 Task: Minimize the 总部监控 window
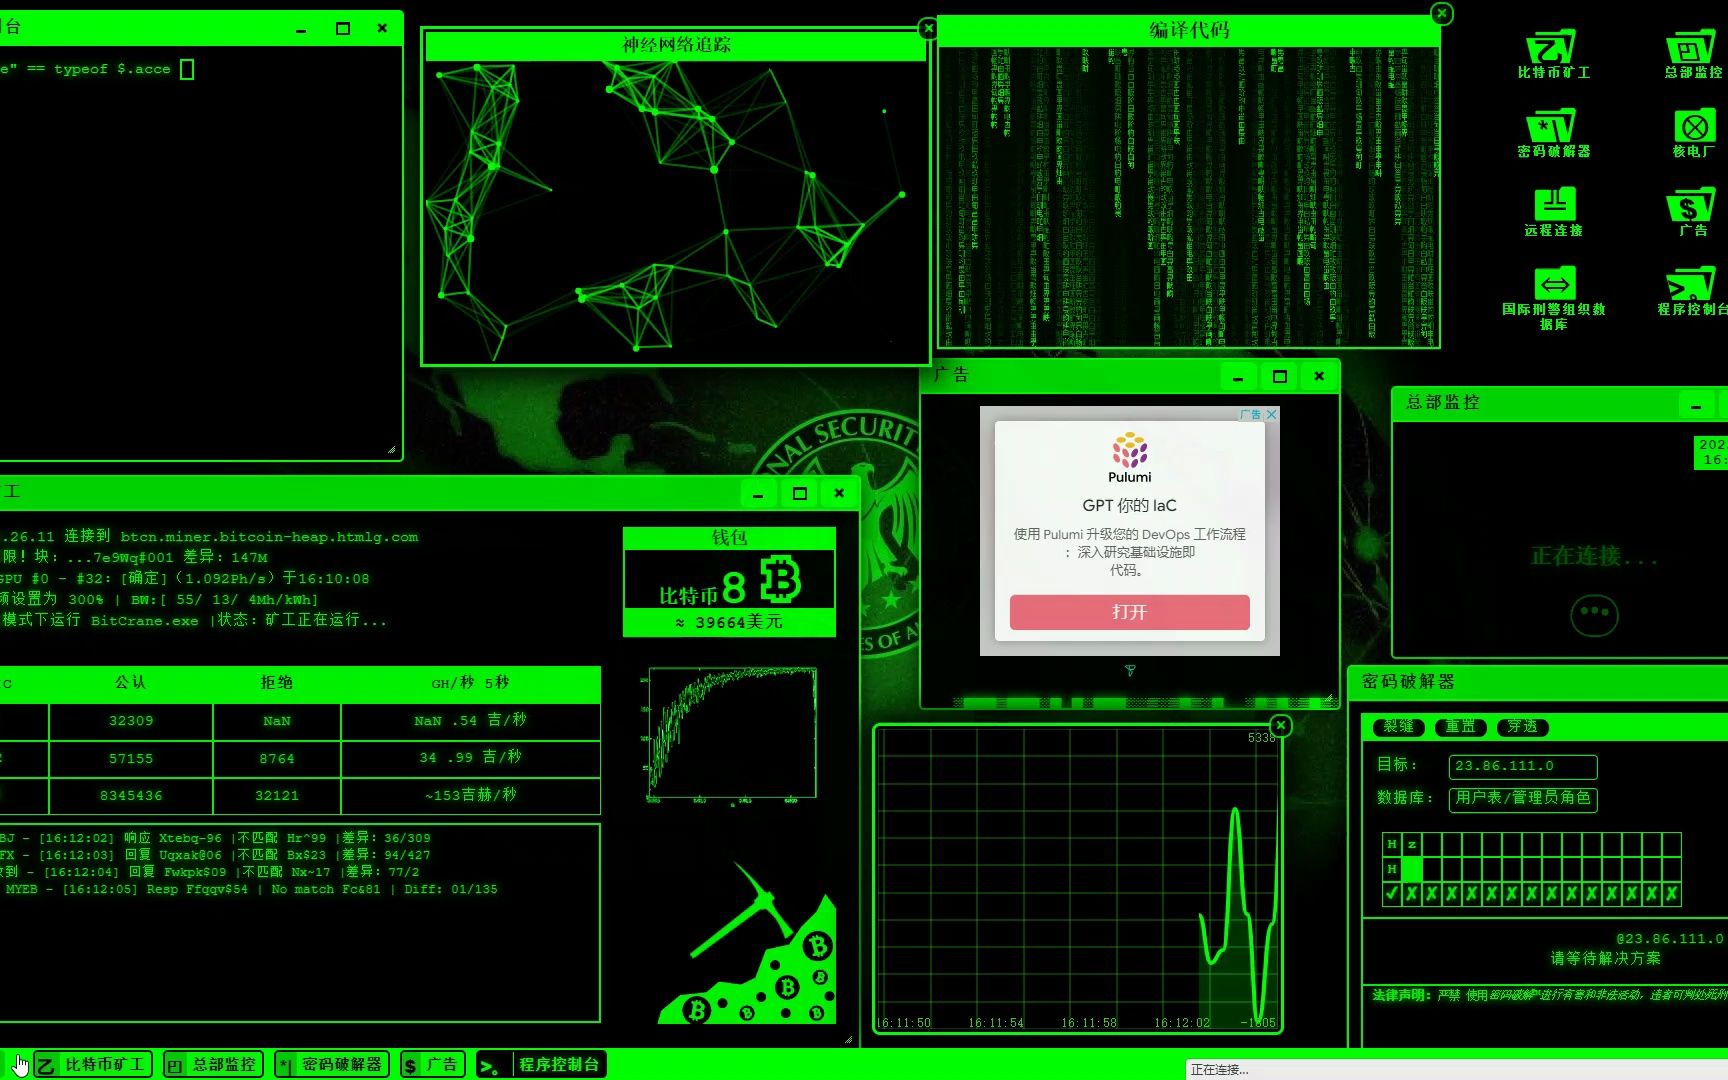[1695, 405]
